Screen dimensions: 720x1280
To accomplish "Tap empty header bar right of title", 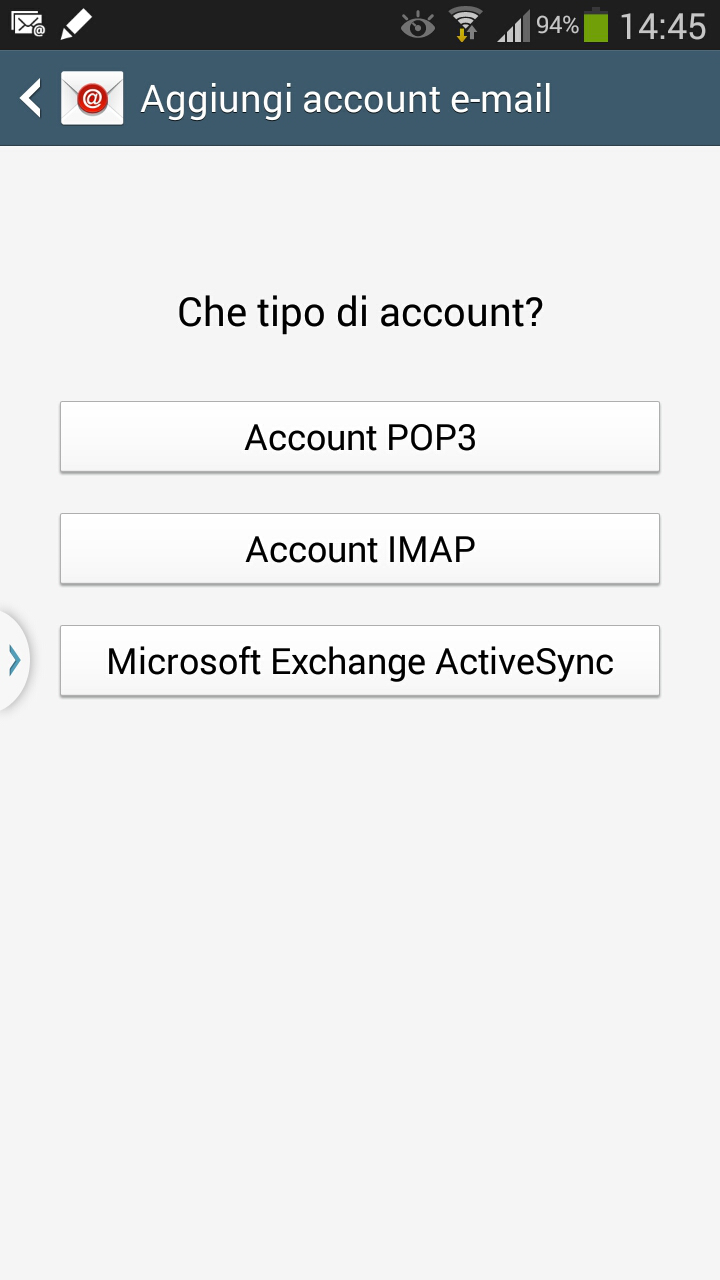I will pos(640,99).
